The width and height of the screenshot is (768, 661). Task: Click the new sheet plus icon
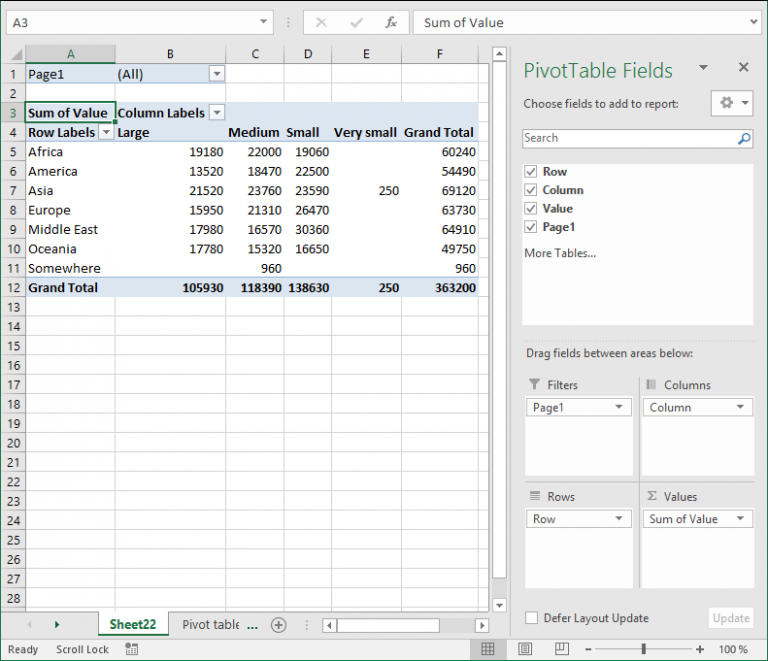(278, 625)
